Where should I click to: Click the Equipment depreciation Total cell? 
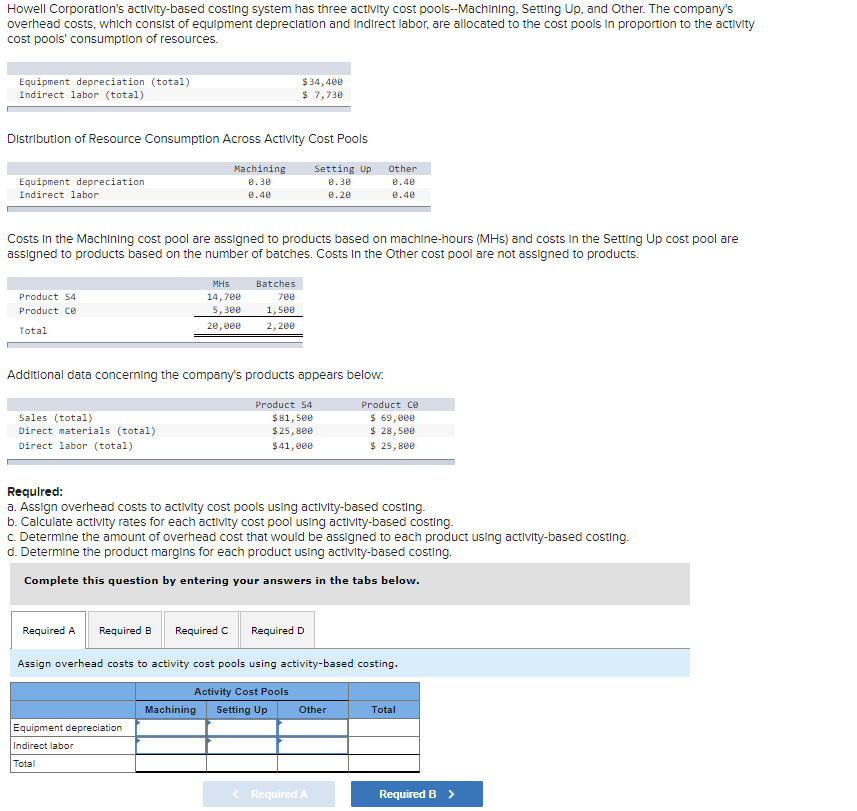(384, 727)
